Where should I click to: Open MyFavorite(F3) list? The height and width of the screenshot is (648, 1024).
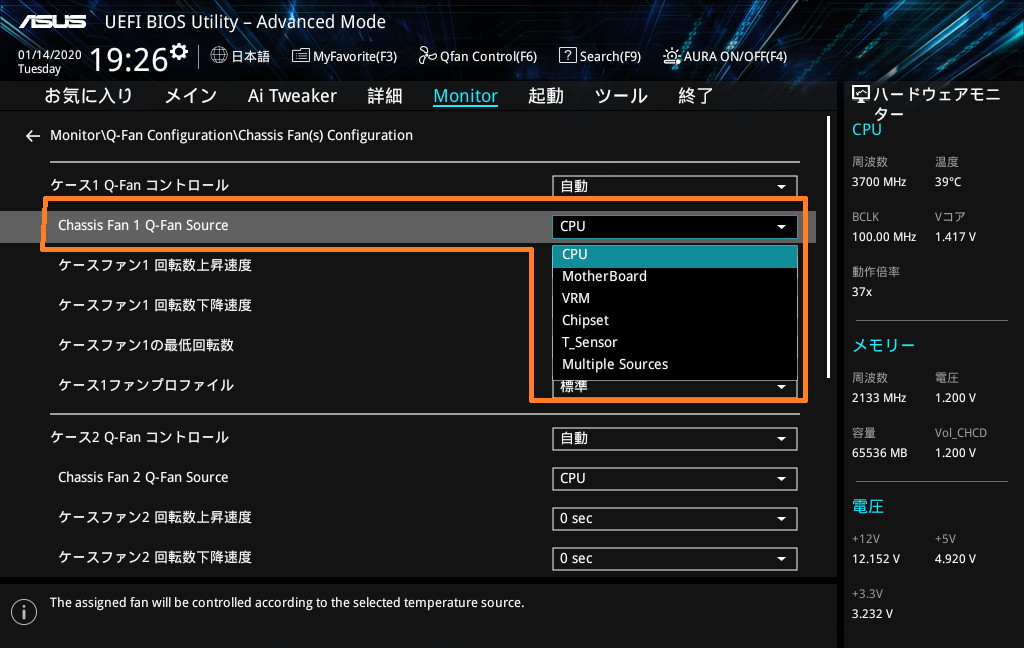click(x=344, y=56)
